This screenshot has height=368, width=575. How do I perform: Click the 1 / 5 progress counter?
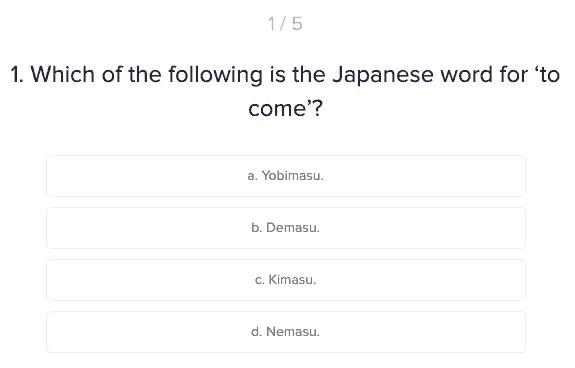coord(285,24)
